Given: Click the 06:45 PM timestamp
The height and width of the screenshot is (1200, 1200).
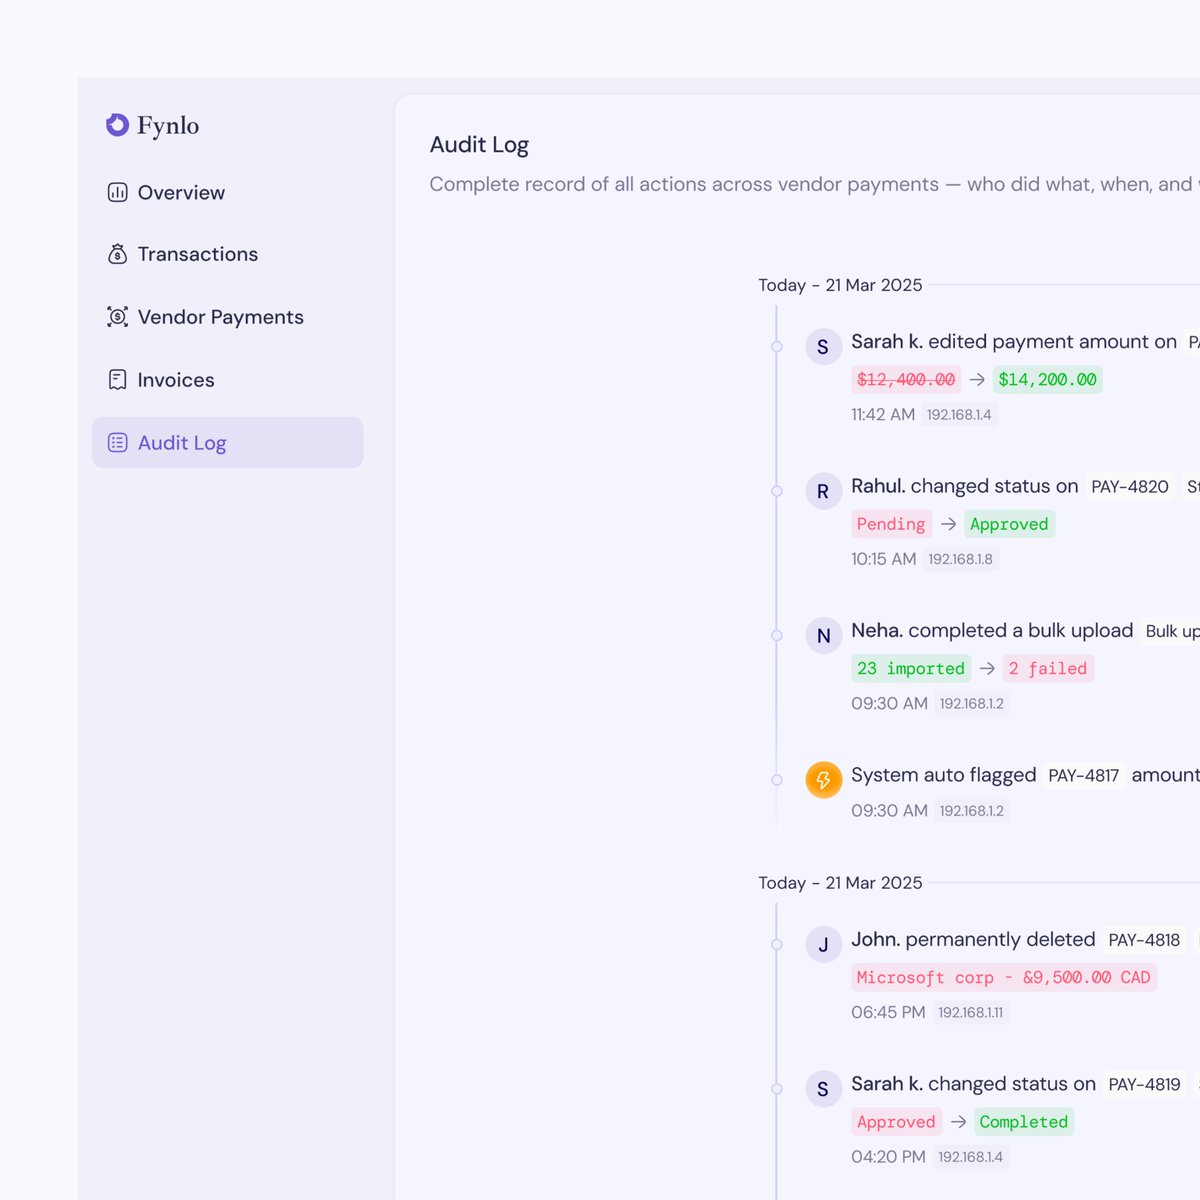Looking at the screenshot, I should click(888, 1012).
